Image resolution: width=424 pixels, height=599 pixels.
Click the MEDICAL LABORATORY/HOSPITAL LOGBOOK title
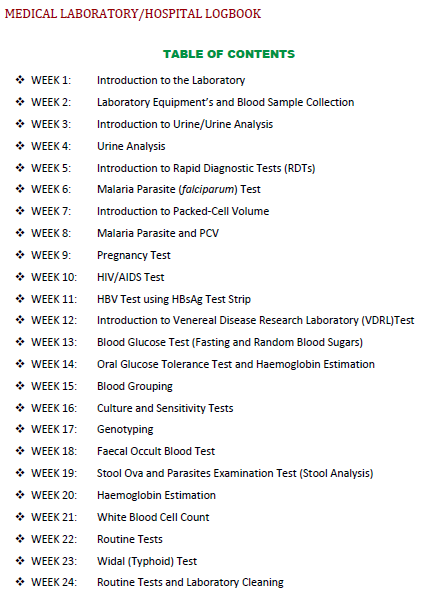[x=133, y=14]
